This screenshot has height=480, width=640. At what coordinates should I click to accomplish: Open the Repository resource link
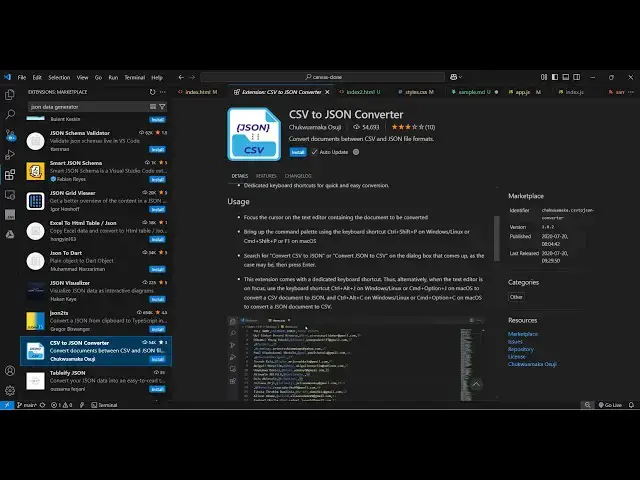coord(521,349)
